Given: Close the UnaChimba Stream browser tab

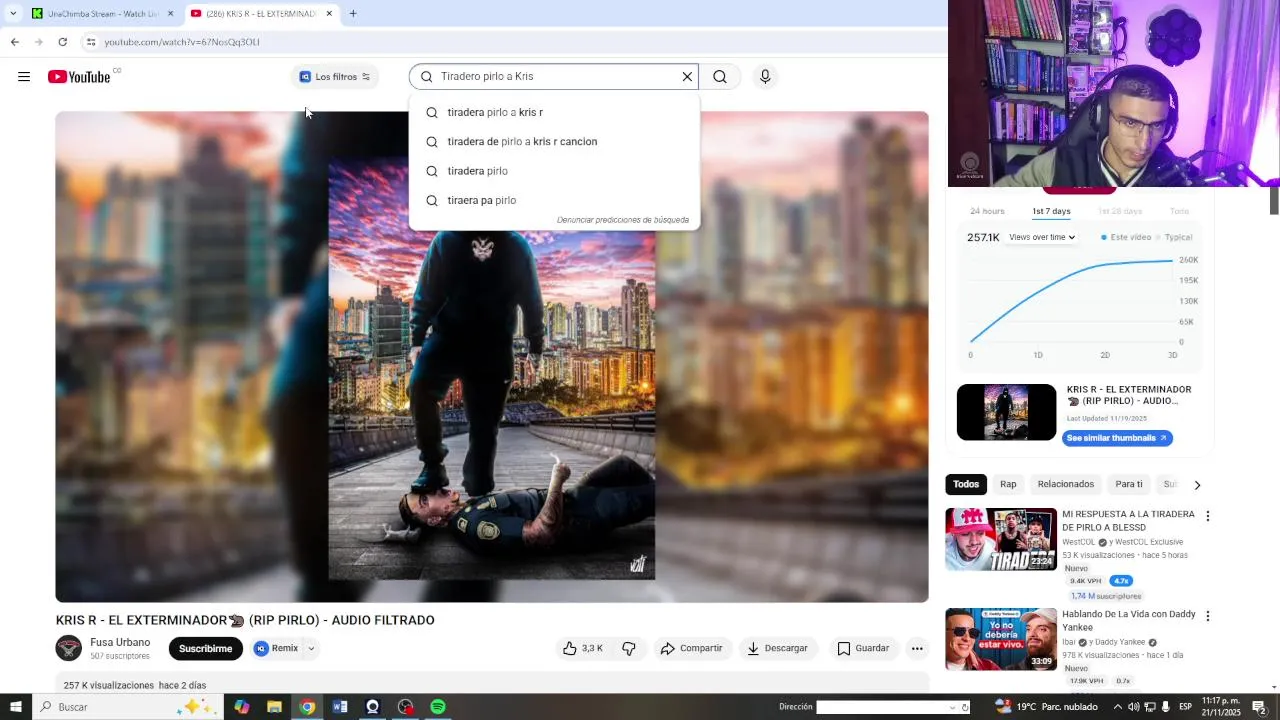Looking at the screenshot, I should pyautogui.click(x=170, y=14).
